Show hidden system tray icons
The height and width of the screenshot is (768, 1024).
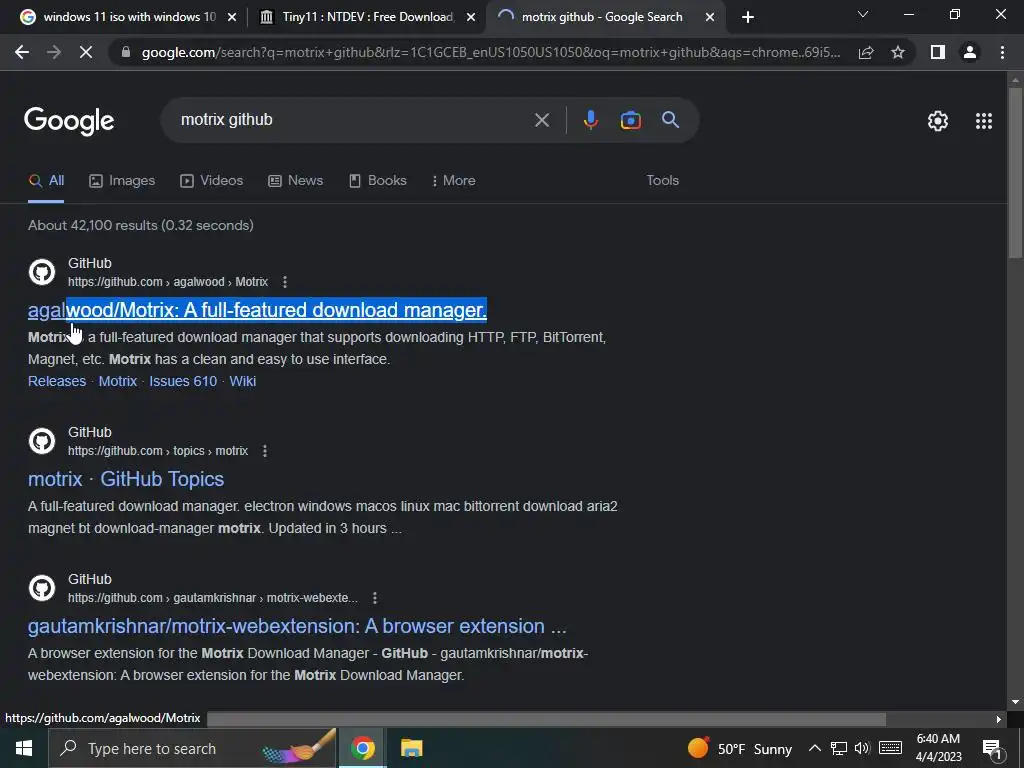[x=814, y=748]
